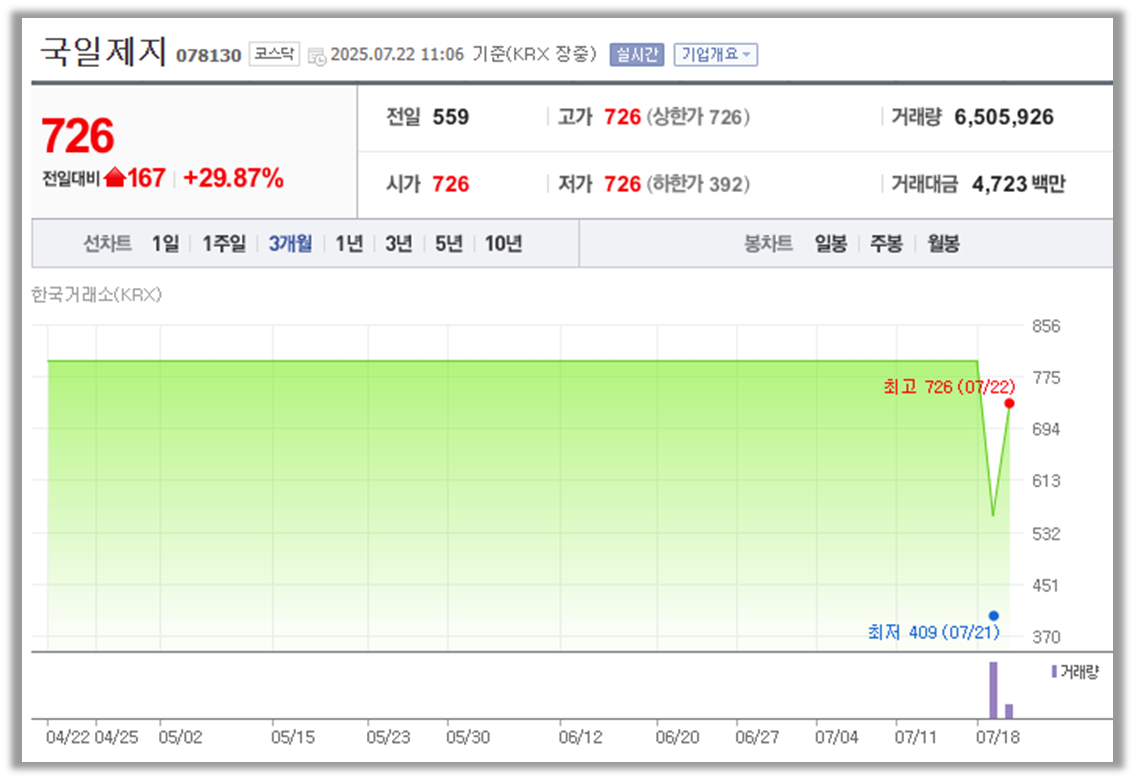The height and width of the screenshot is (780, 1135).
Task: Expand the 기업개요 dropdown
Action: click(x=716, y=54)
